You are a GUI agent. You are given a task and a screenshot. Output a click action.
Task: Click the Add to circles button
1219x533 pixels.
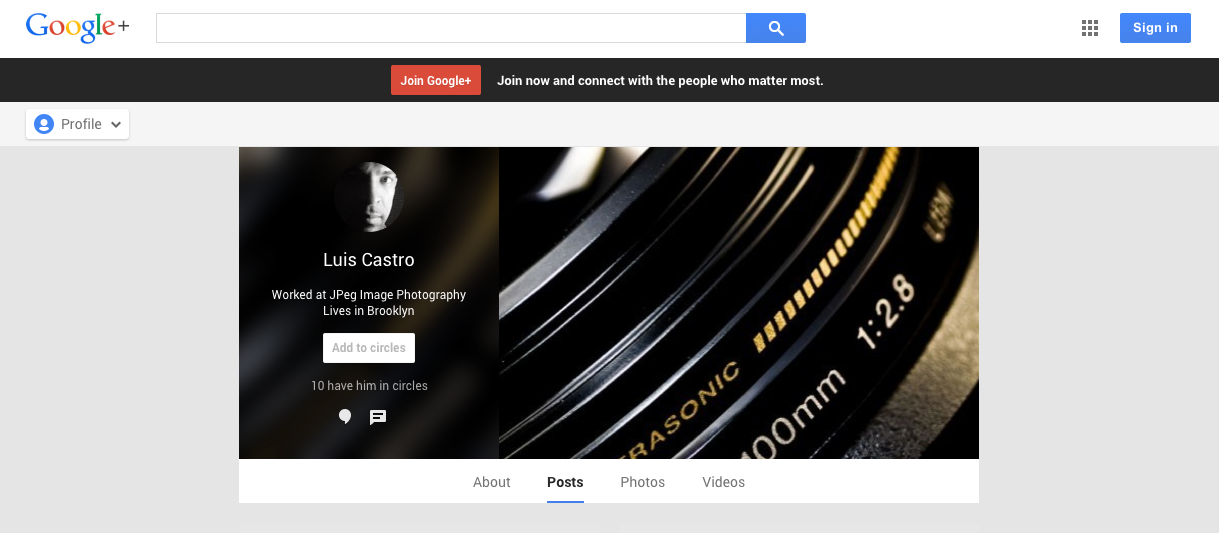tap(369, 348)
